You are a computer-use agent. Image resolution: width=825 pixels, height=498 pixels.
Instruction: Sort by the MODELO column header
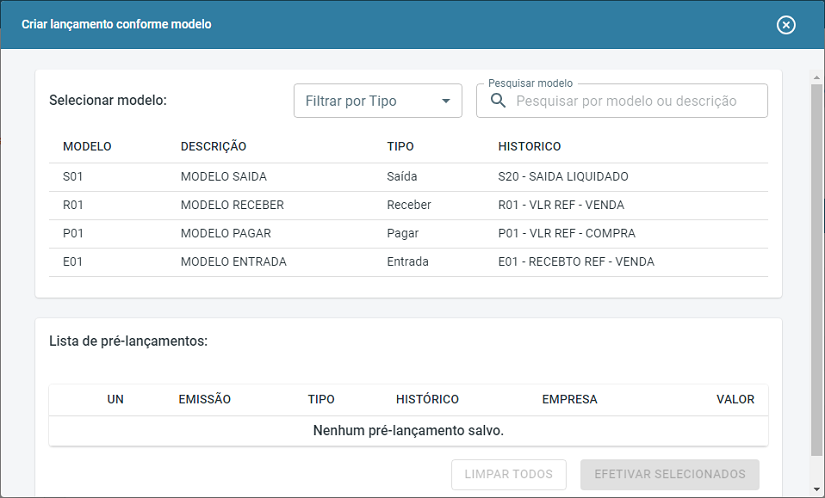(87, 147)
